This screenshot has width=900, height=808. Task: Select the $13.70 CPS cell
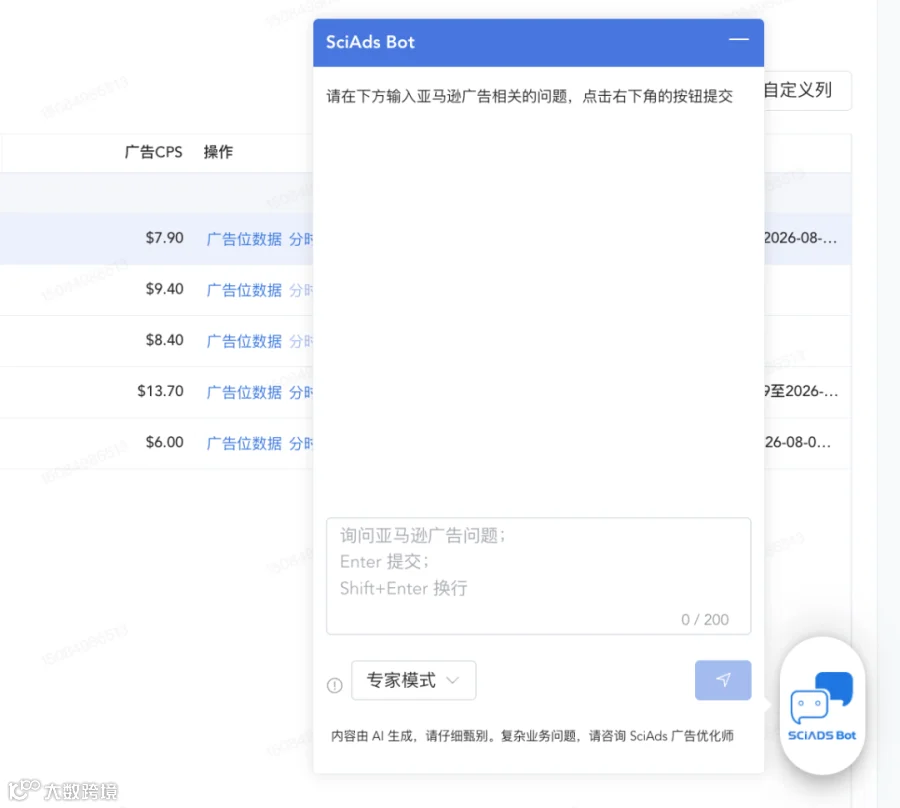(x=160, y=391)
